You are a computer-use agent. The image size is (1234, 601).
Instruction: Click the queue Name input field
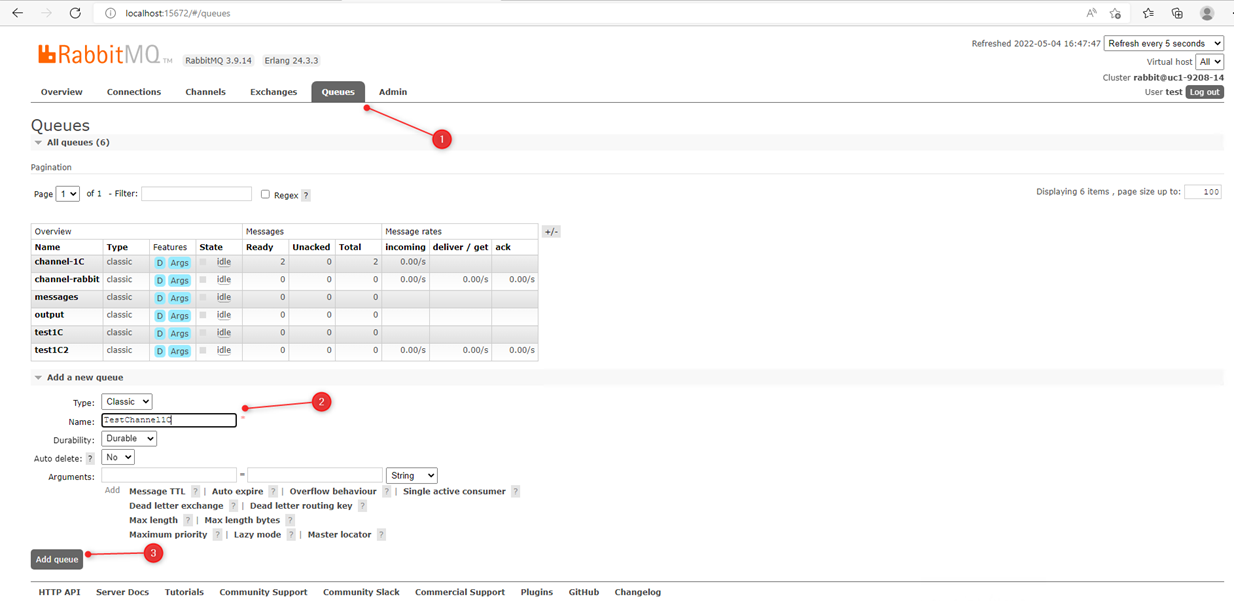169,421
